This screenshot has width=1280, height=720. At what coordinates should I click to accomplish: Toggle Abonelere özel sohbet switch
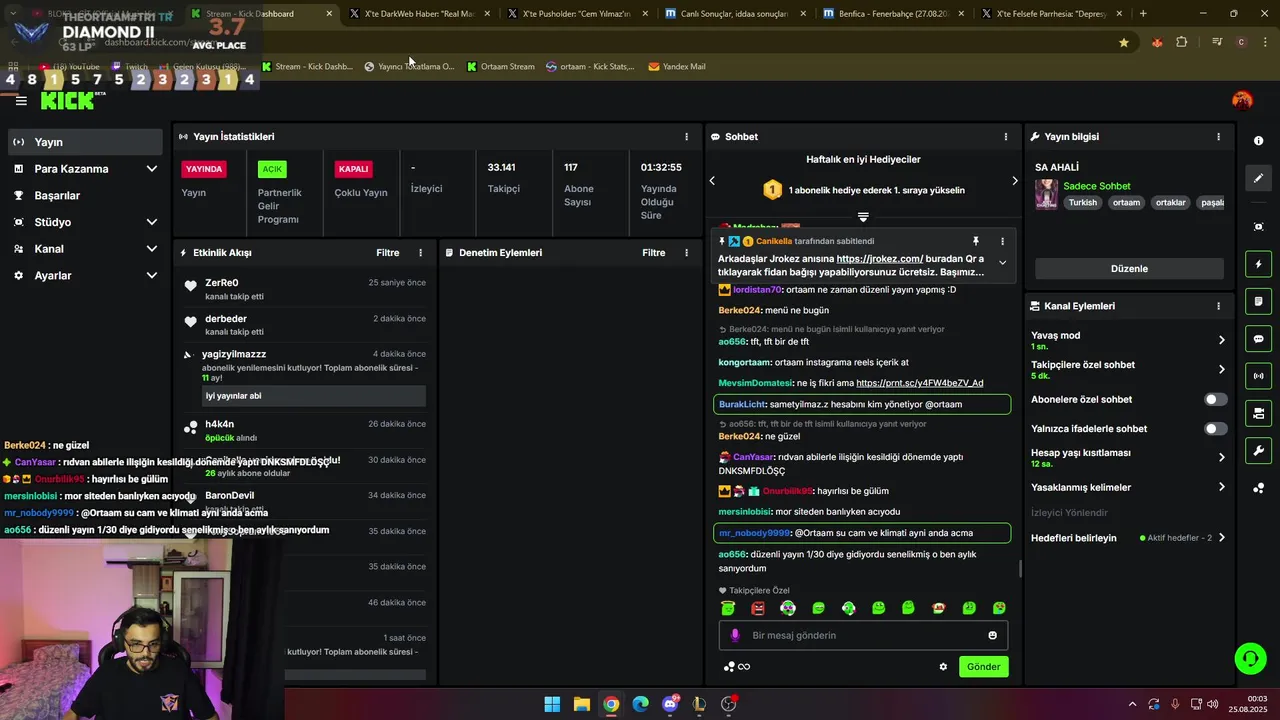(x=1215, y=399)
